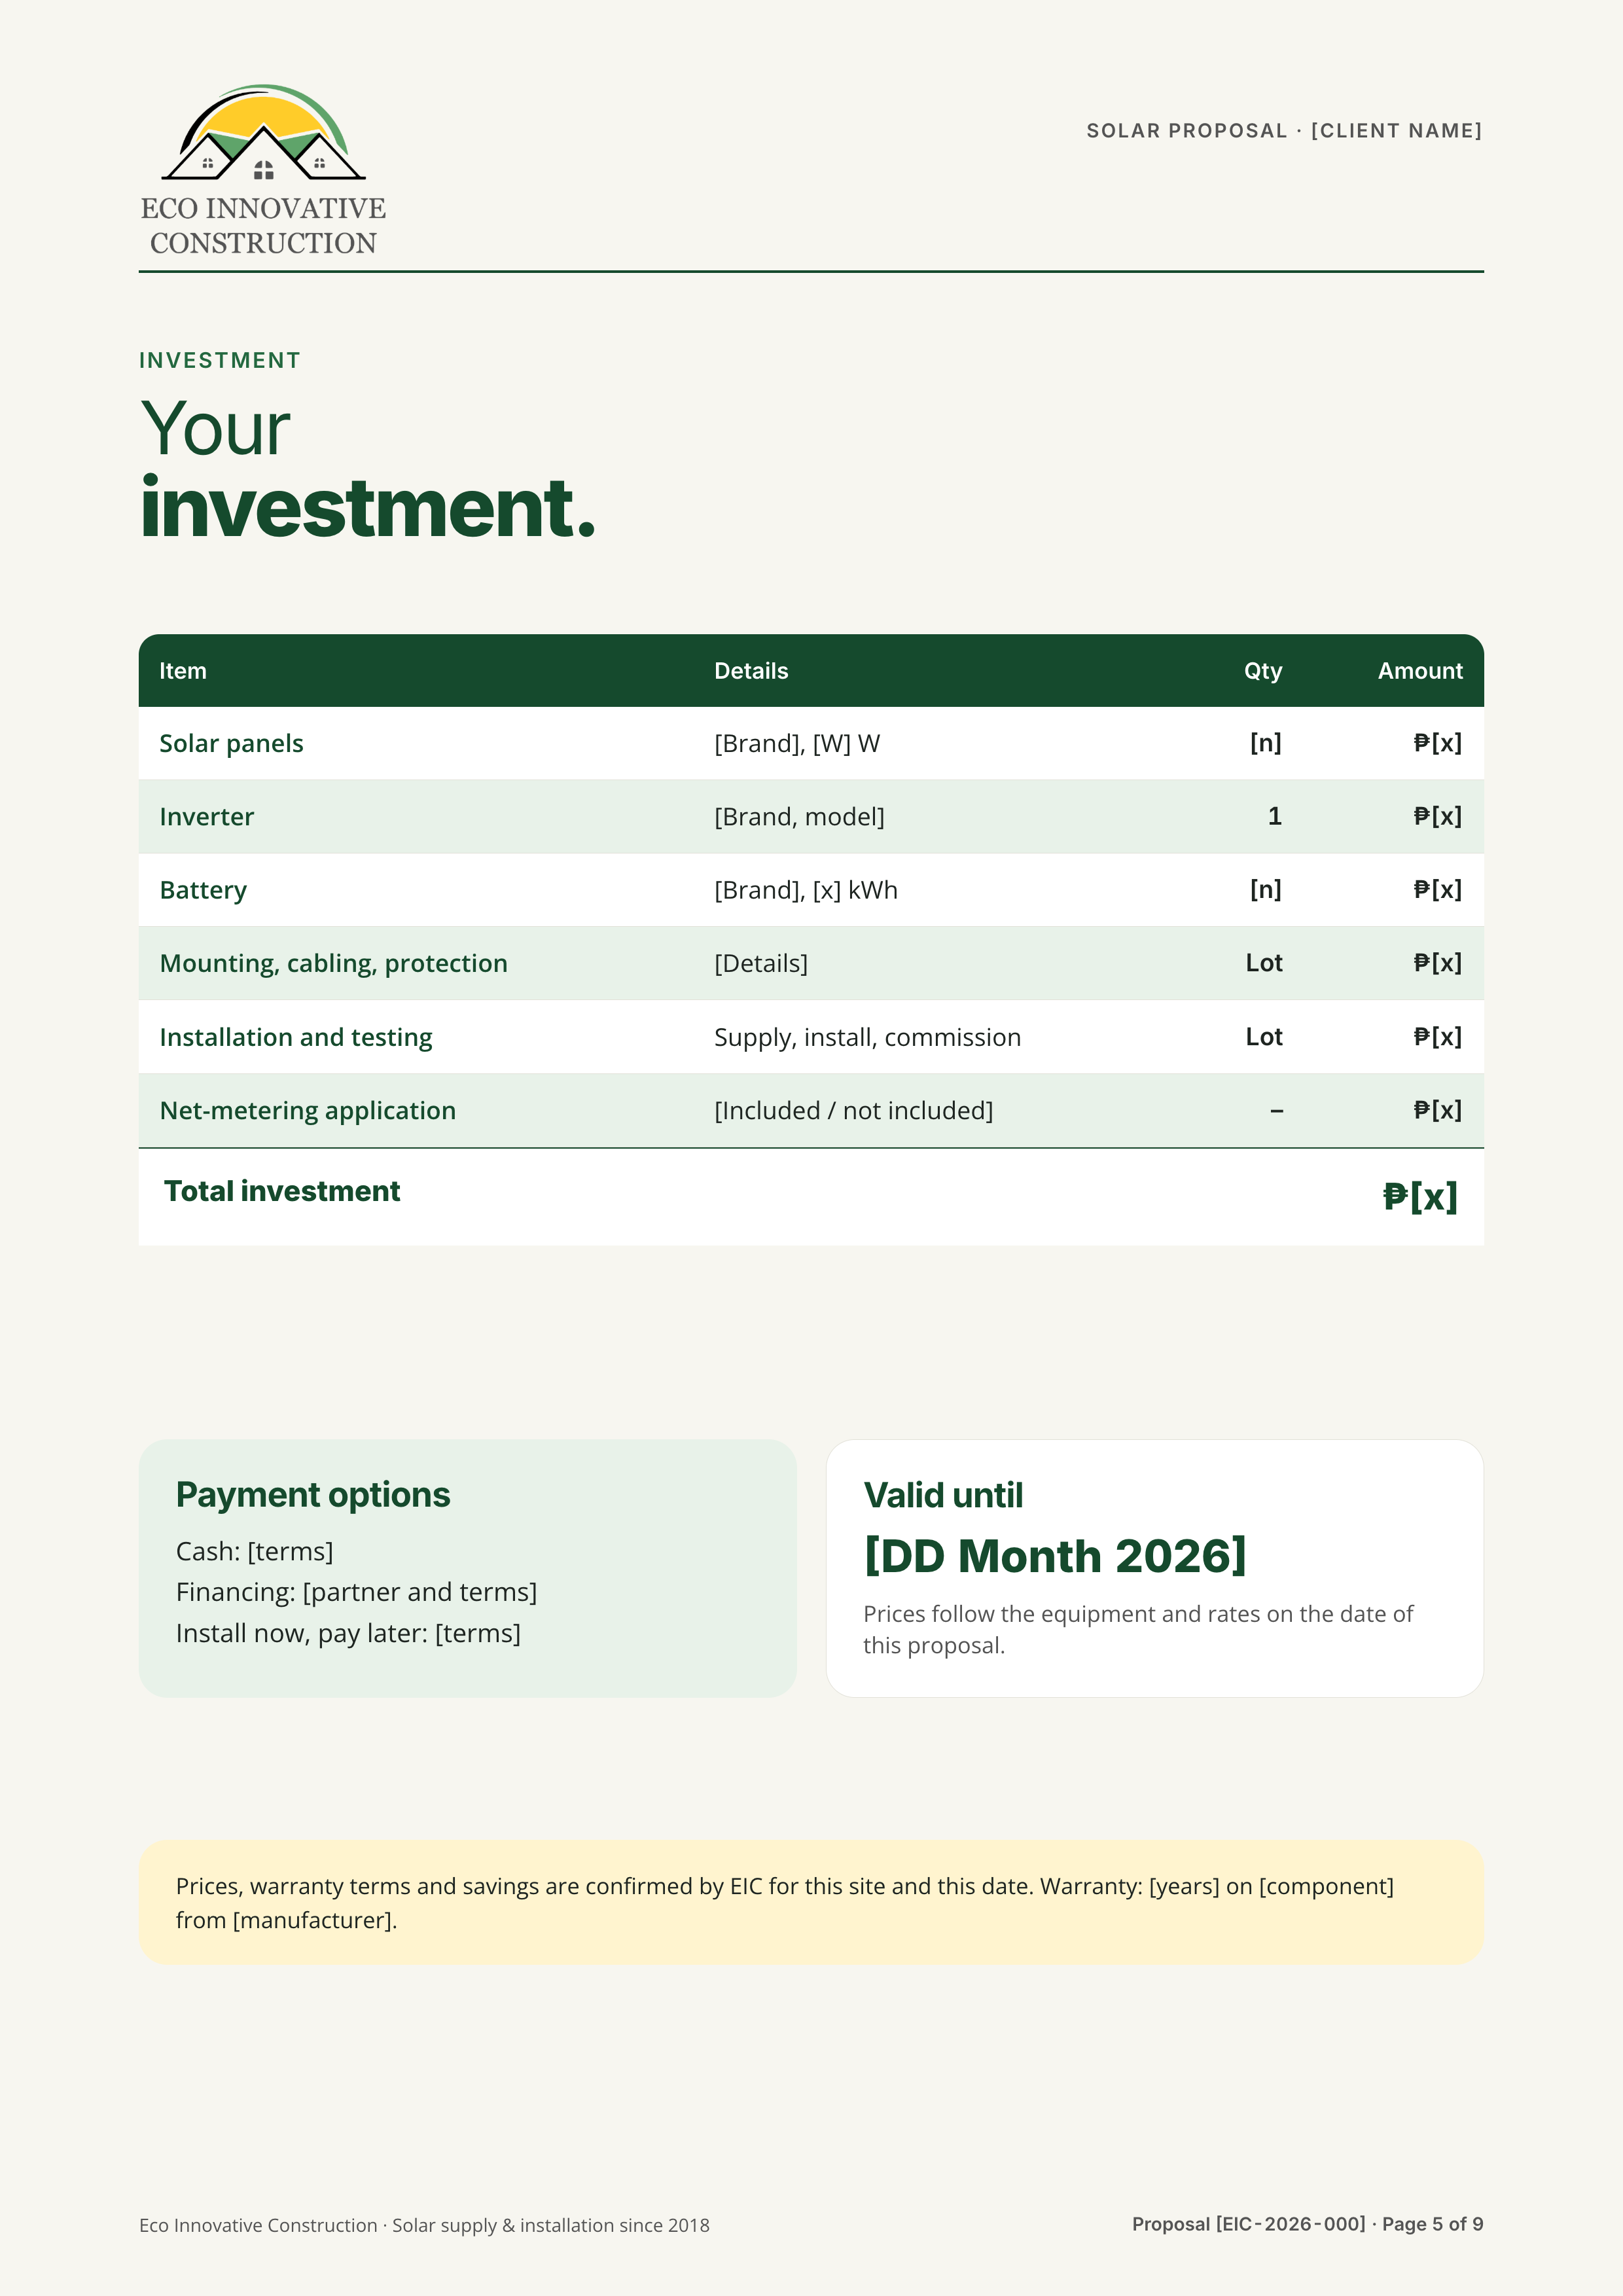
Task: Select the Mounting, cabling, protection row
Action: tap(811, 963)
